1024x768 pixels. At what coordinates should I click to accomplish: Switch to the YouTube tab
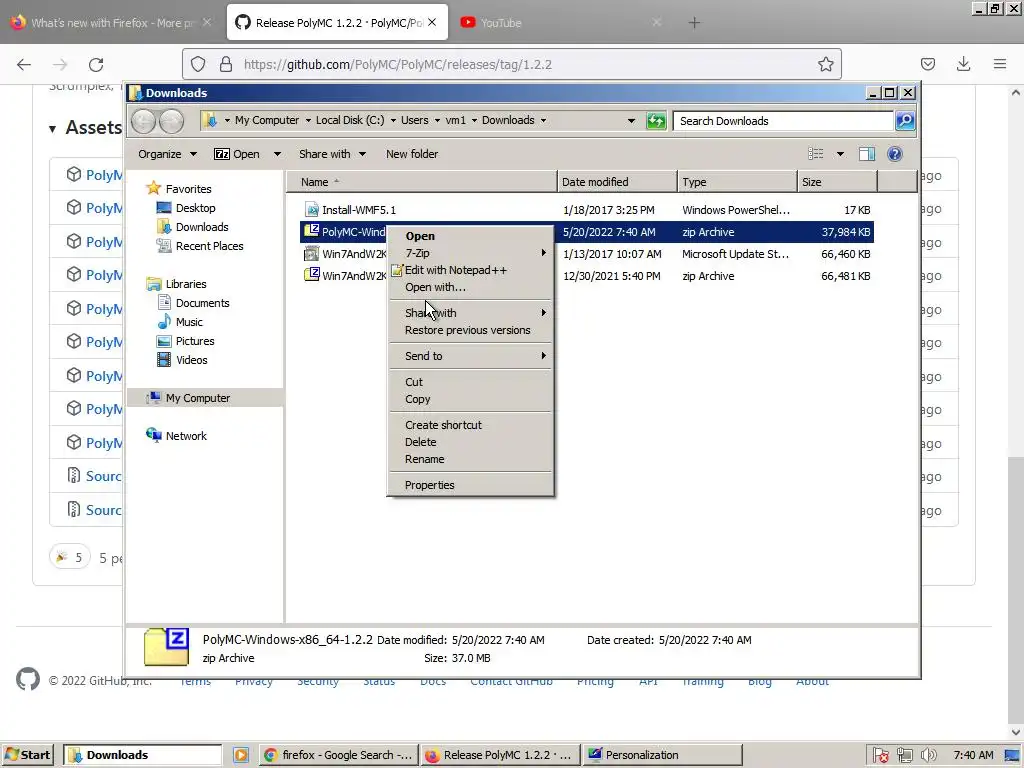coord(560,22)
